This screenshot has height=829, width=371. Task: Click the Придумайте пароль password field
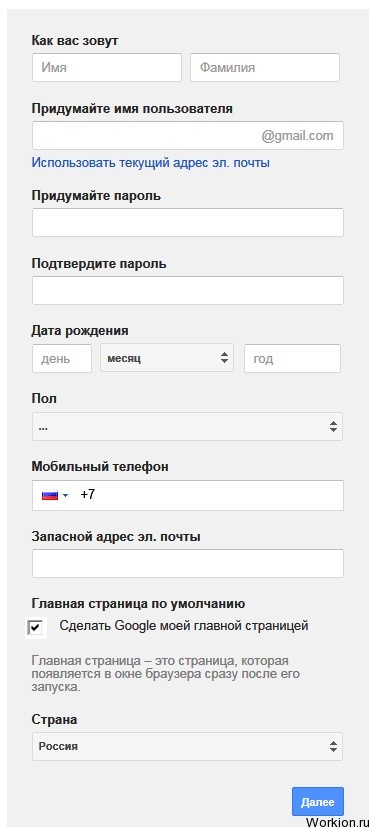[188, 223]
